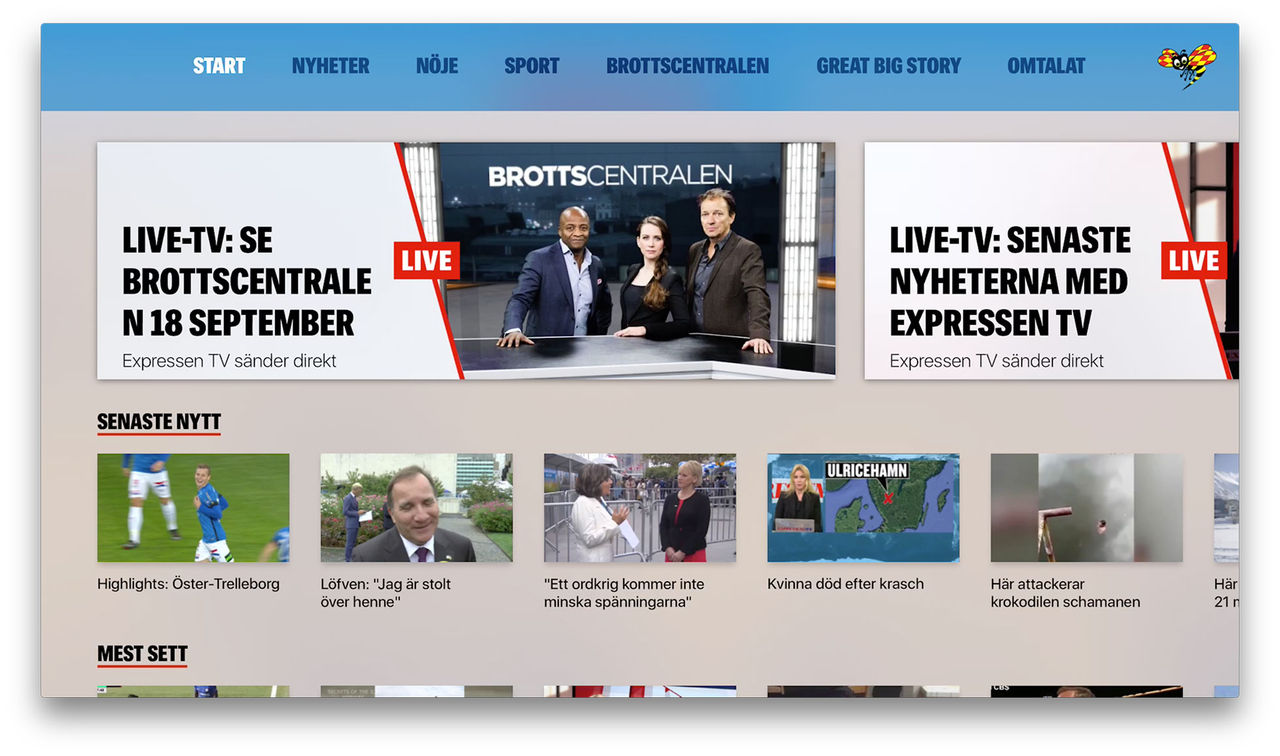Viewport: 1280px width, 756px height.
Task: Play the video with two women interviewing
Action: coord(640,508)
